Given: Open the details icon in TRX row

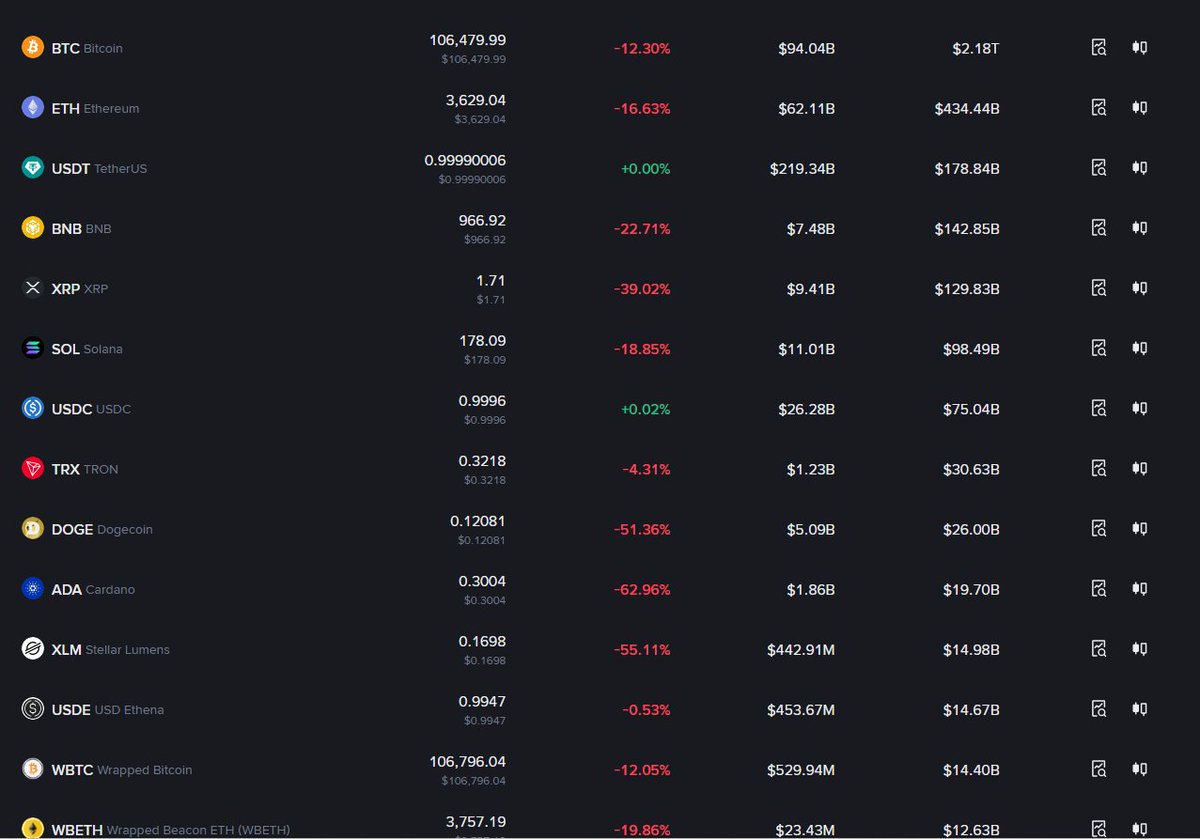Looking at the screenshot, I should pyautogui.click(x=1099, y=468).
